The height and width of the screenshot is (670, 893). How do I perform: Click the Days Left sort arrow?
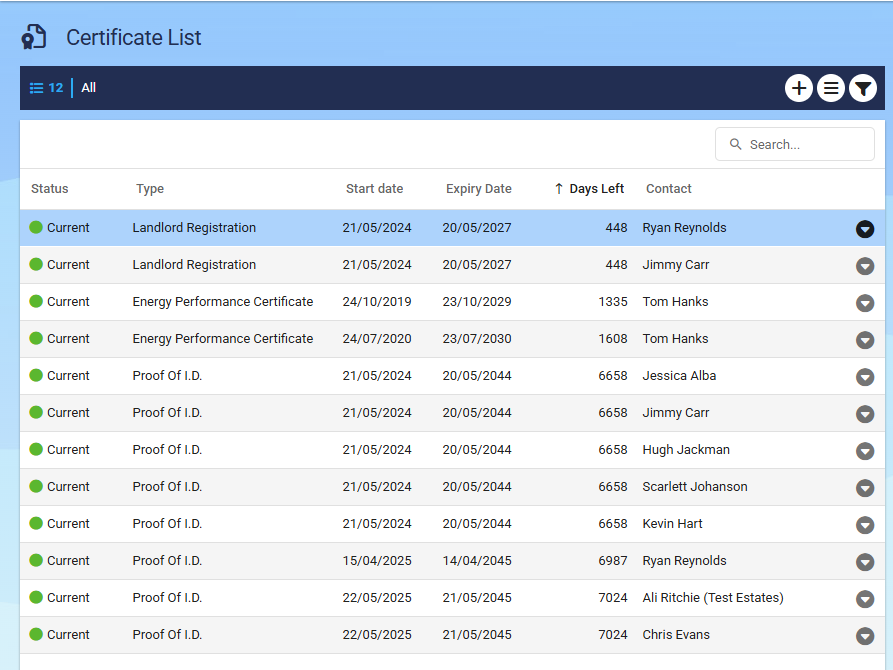(x=559, y=189)
